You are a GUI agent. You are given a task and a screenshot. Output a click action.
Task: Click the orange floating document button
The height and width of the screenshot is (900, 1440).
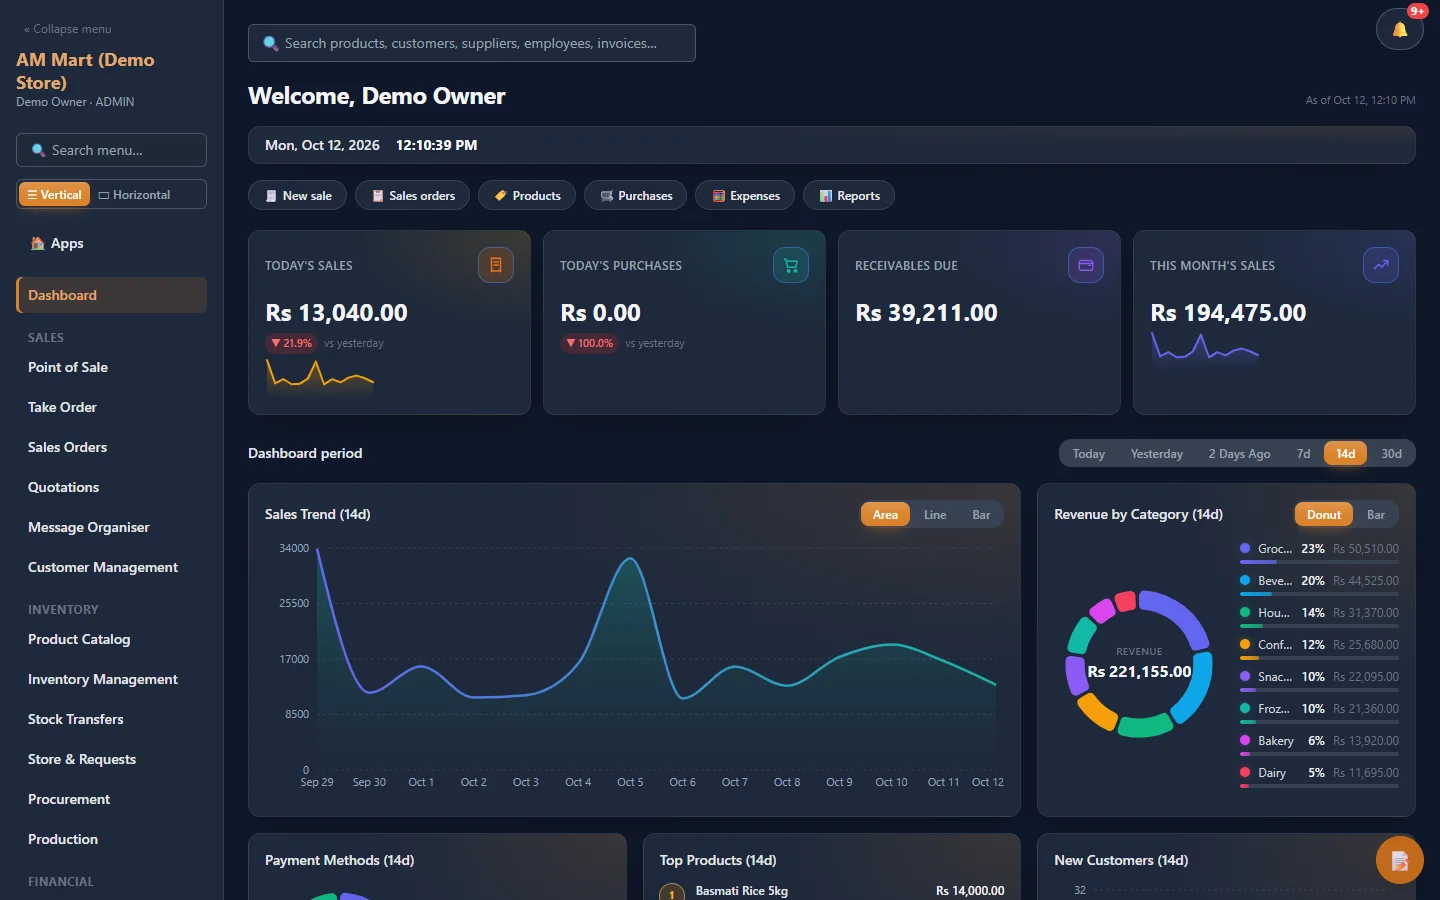pos(1400,860)
